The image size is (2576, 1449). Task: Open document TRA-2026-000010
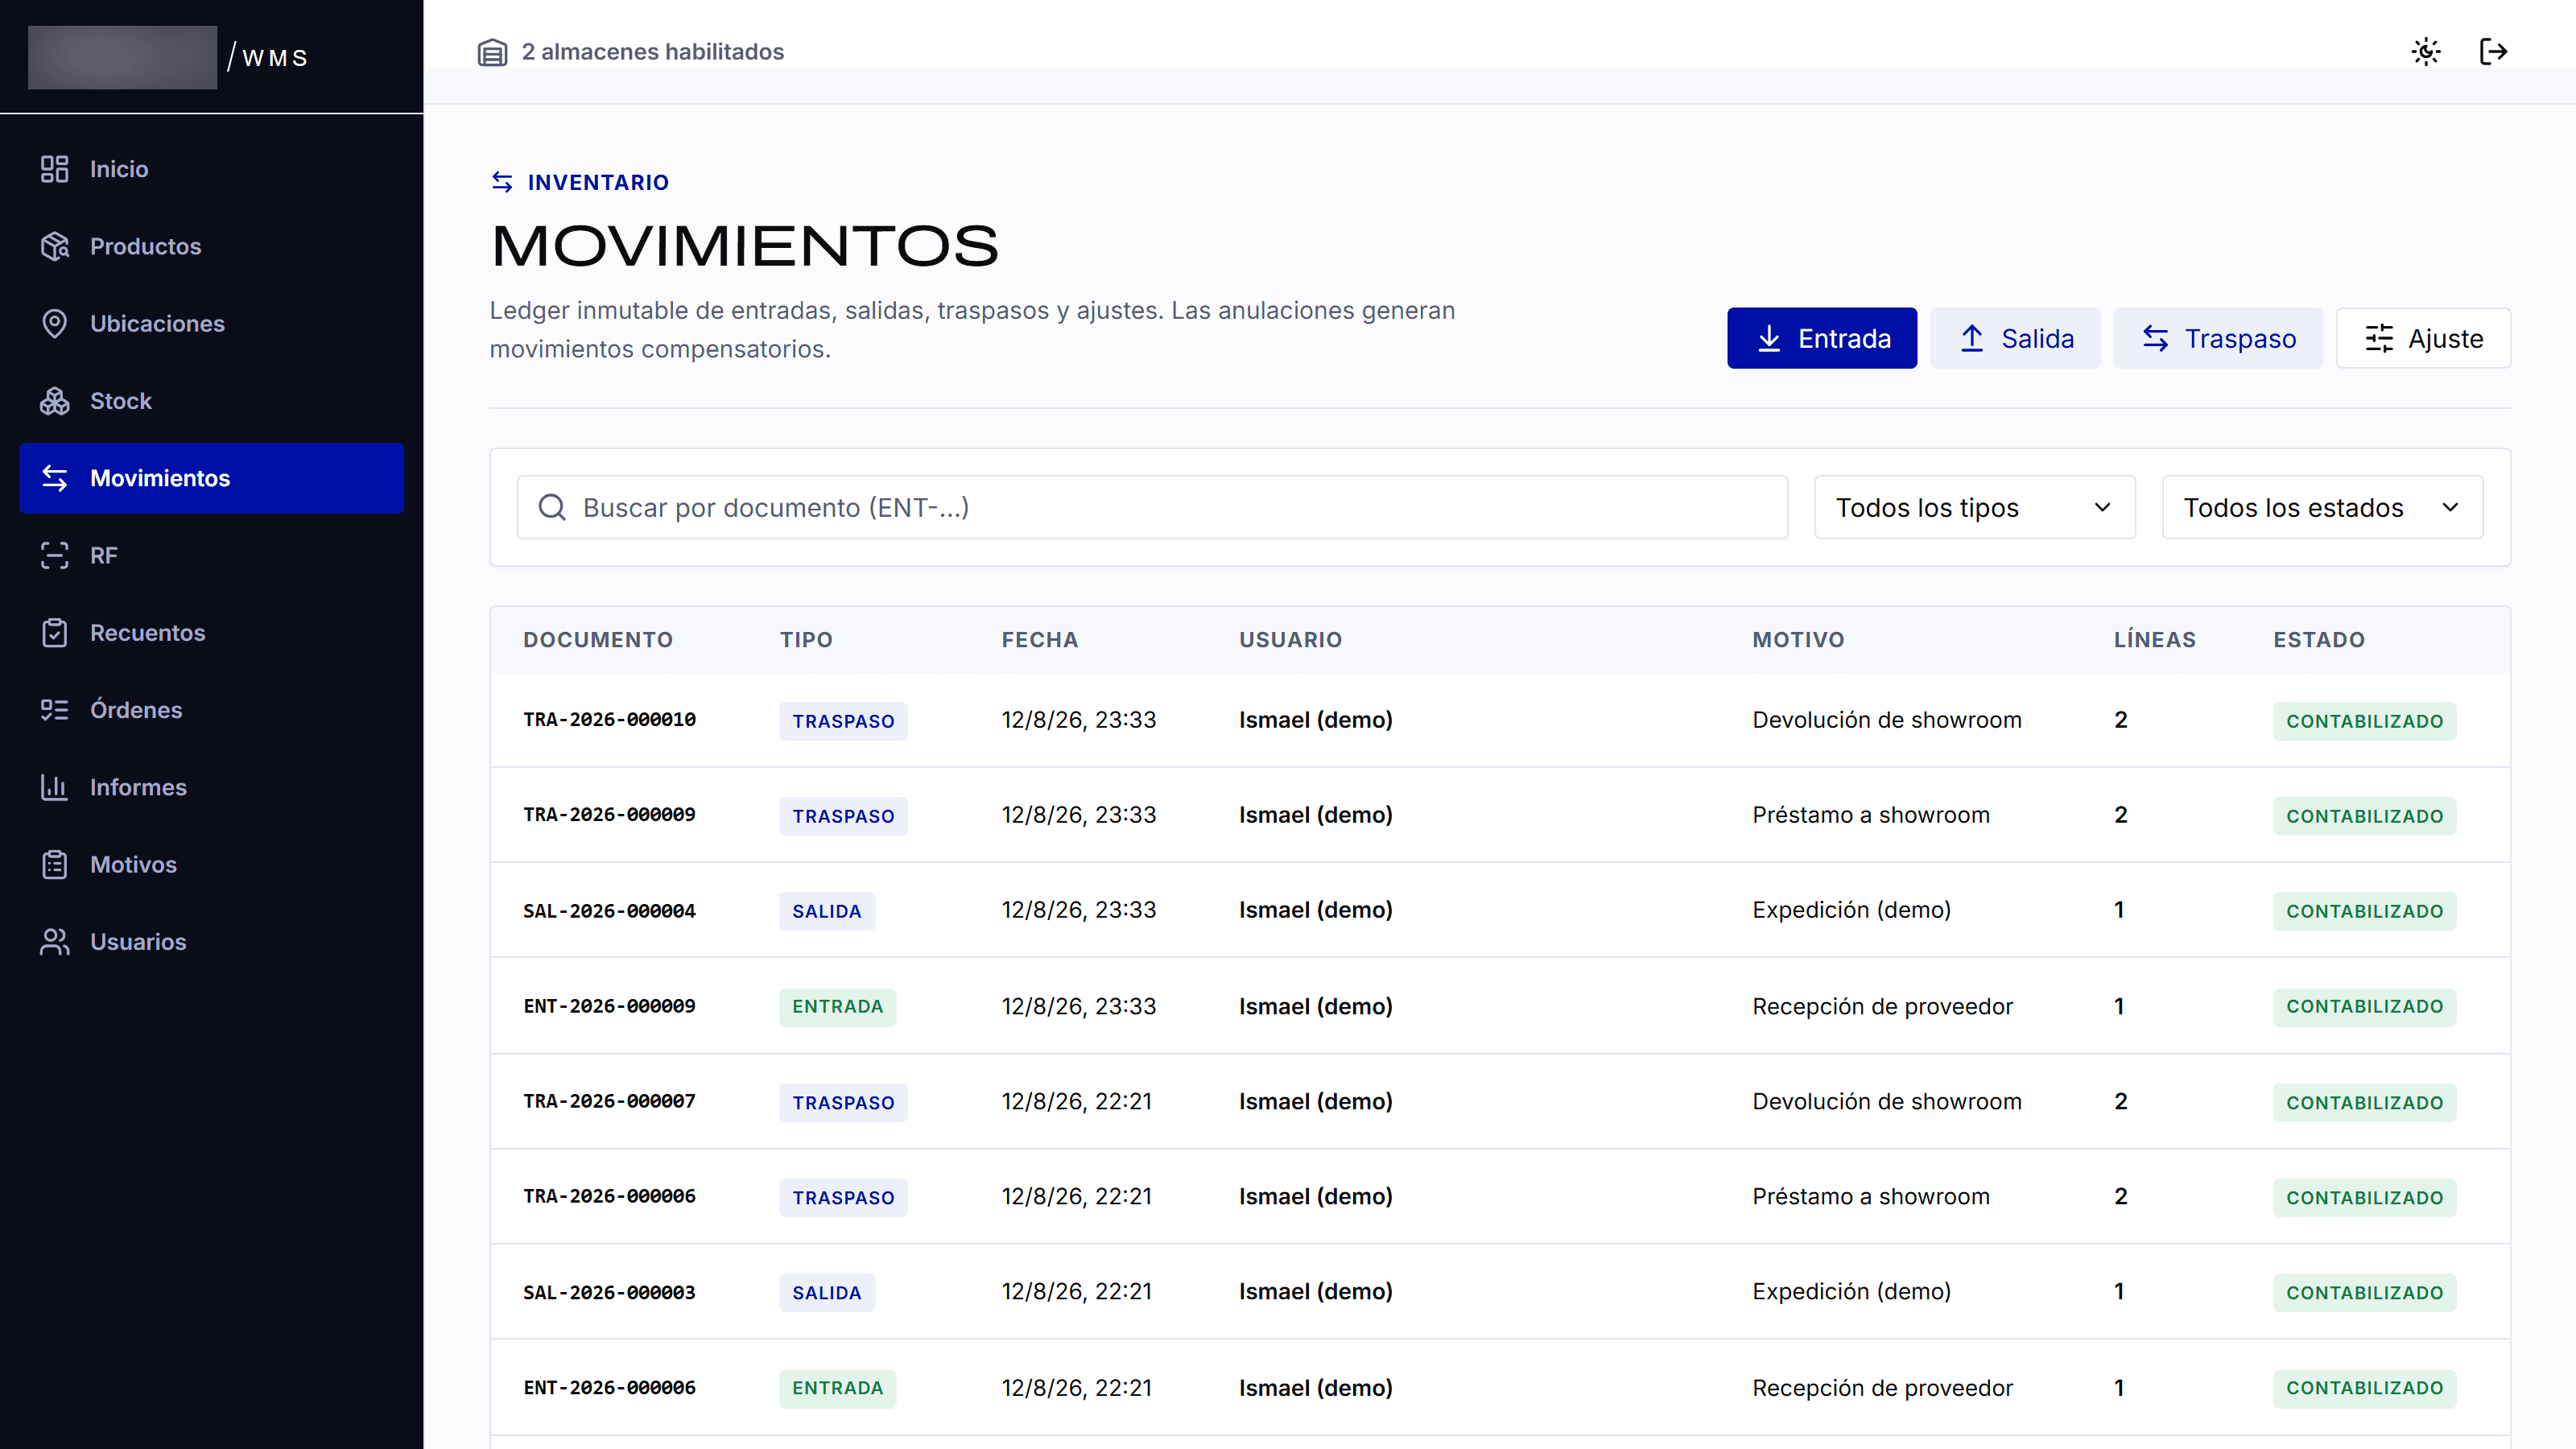609,720
